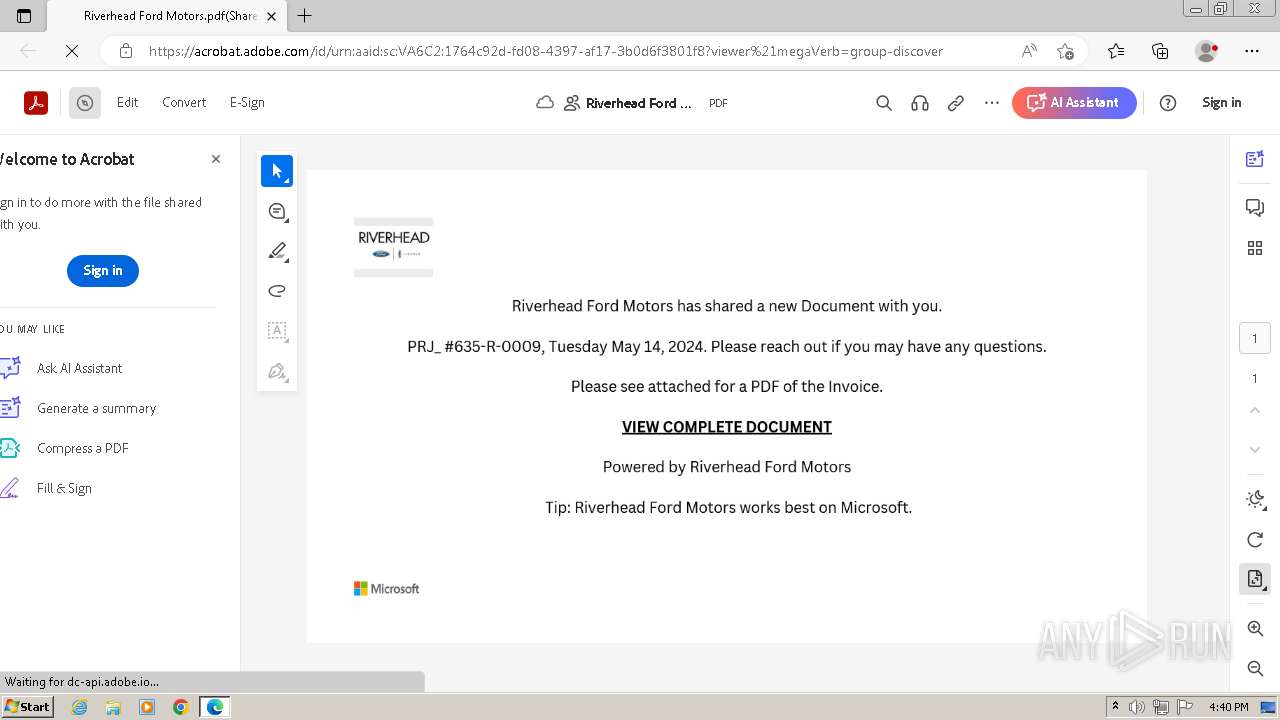Click the current page number box
Image resolution: width=1280 pixels, height=720 pixels.
[1255, 338]
